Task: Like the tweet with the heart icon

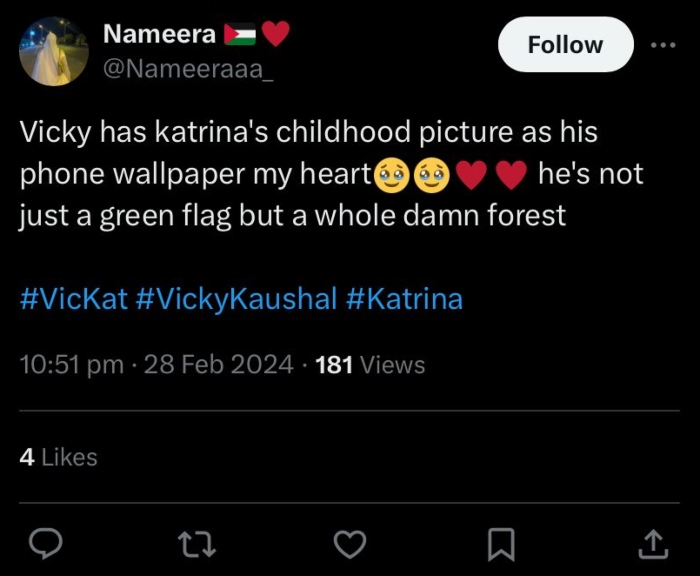Action: (x=349, y=543)
